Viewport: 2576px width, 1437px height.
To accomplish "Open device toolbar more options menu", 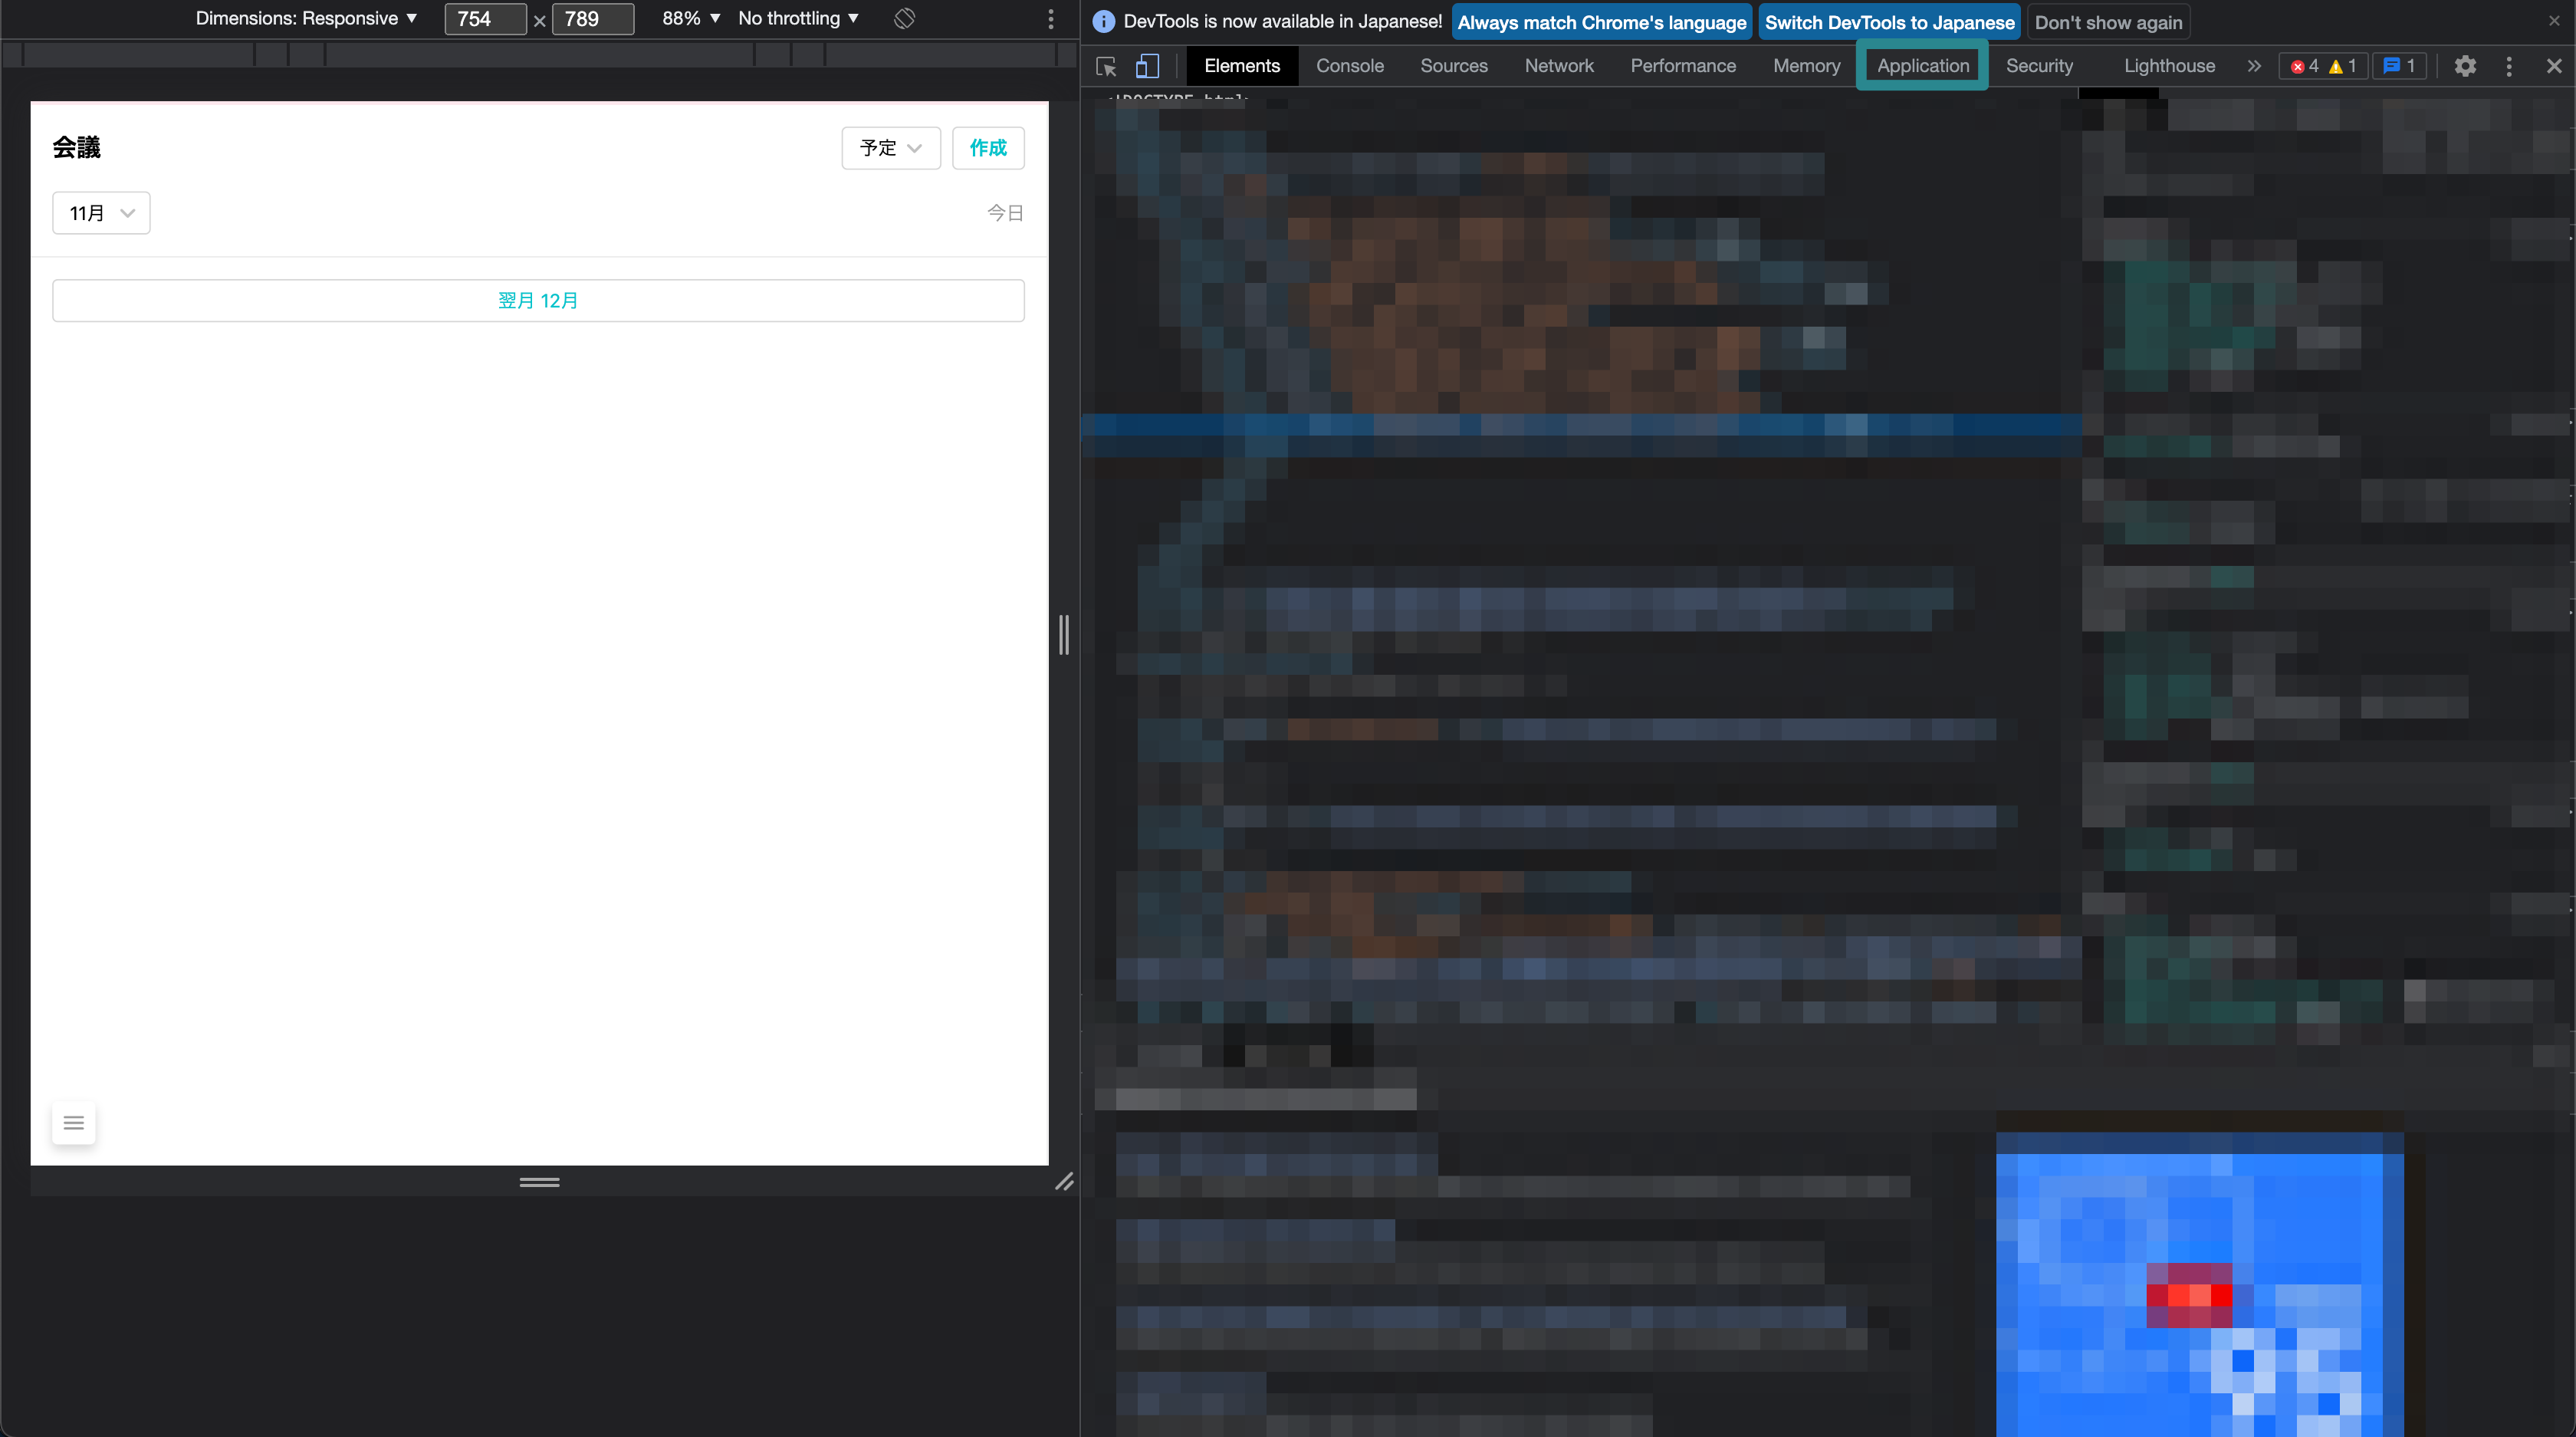I will click(1050, 18).
